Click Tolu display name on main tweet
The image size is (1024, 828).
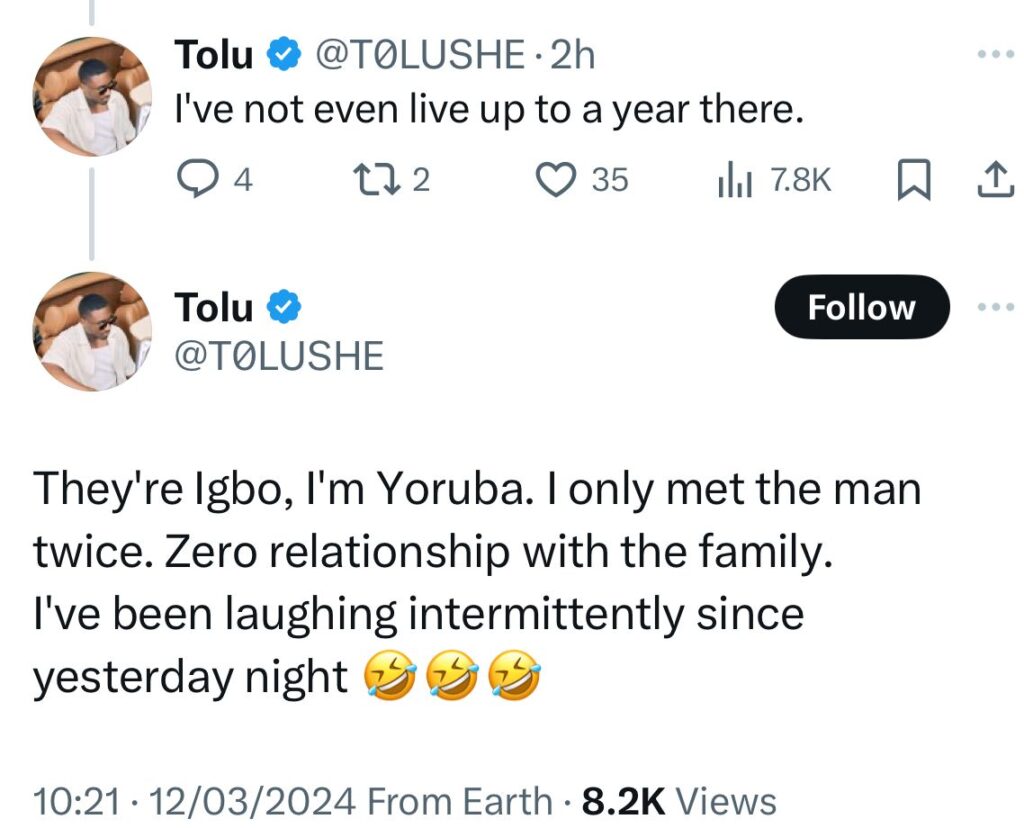(214, 308)
